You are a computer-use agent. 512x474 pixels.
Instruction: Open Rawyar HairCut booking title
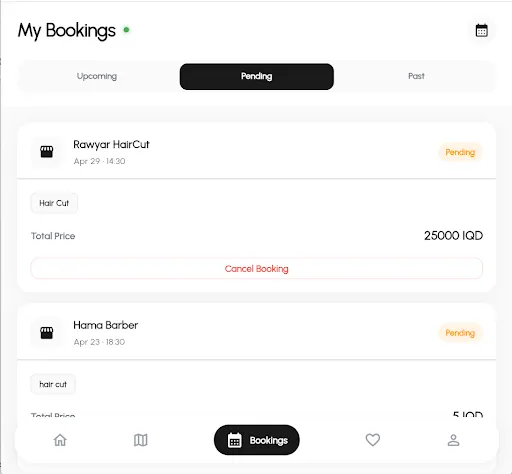111,145
